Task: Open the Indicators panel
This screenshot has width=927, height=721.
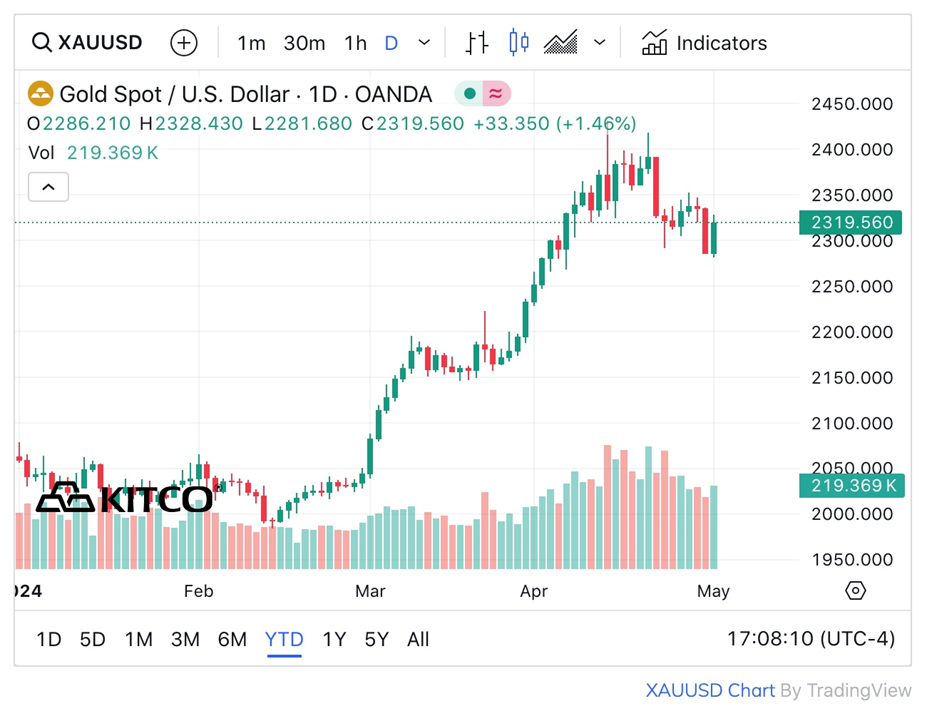Action: coord(704,43)
